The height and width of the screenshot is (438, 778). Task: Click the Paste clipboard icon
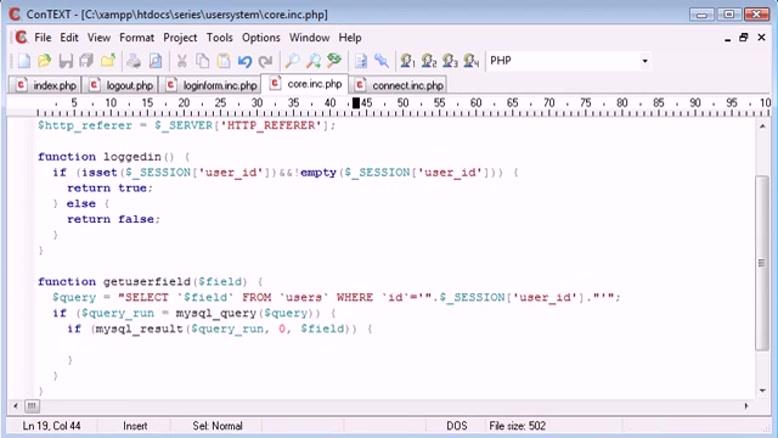[x=224, y=61]
